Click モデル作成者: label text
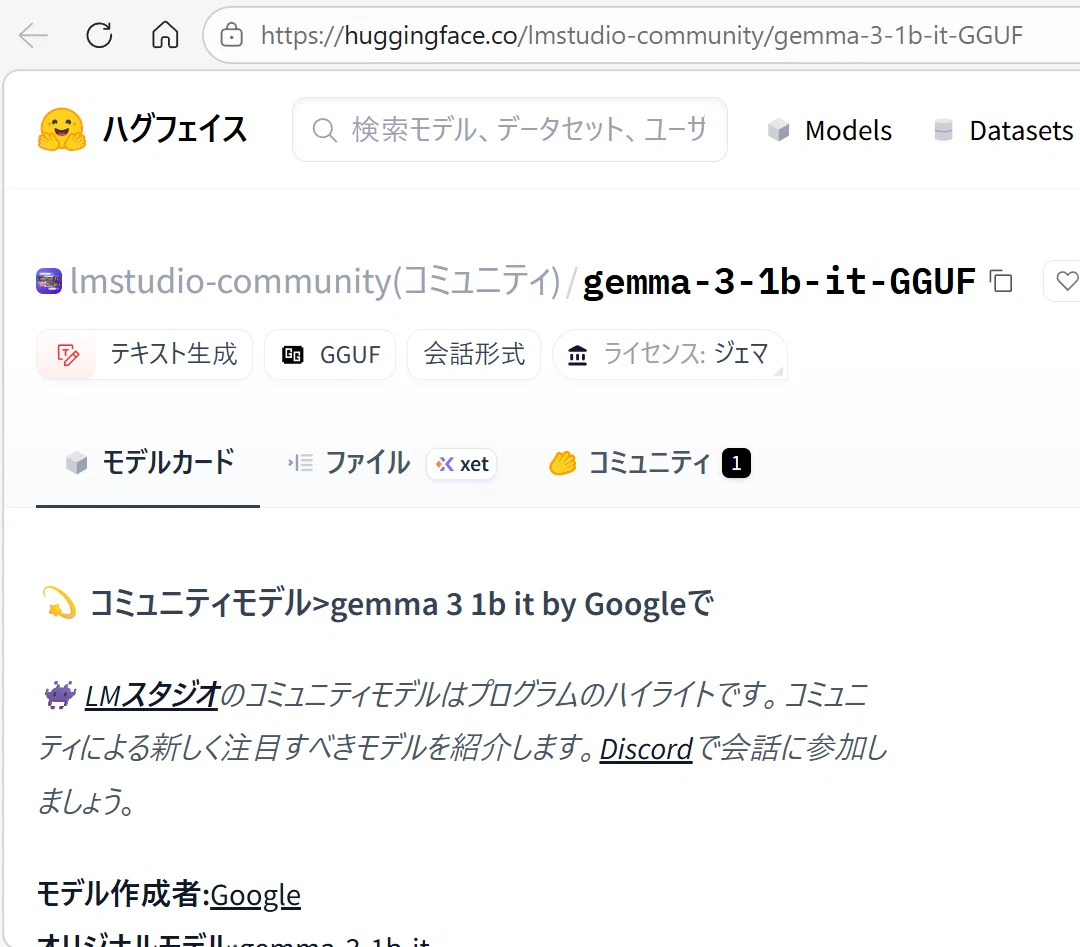The height and width of the screenshot is (947, 1080). point(123,894)
